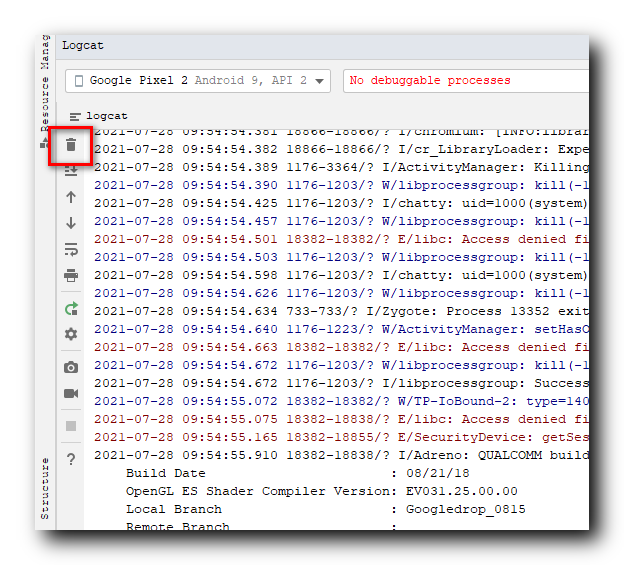Viewport: 624px width, 565px height.
Task: Click the W/TP-IoBound-2 log line
Action: 341,401
